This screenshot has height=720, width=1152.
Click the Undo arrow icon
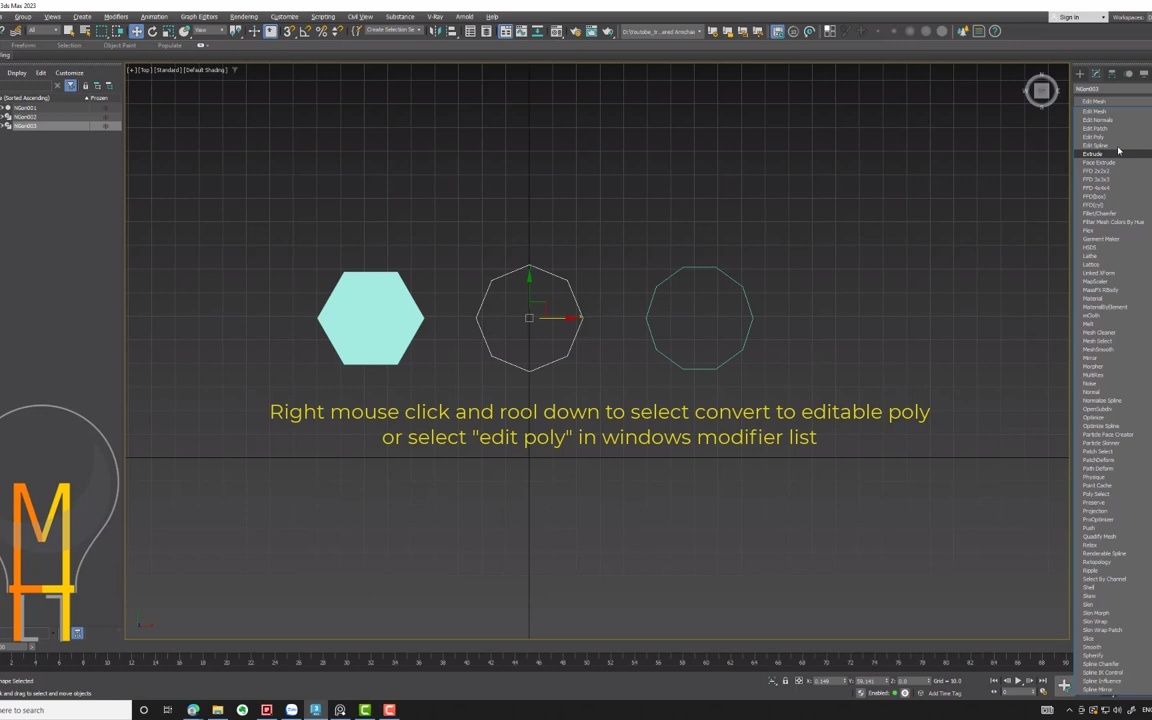pyautogui.click(x=4, y=31)
